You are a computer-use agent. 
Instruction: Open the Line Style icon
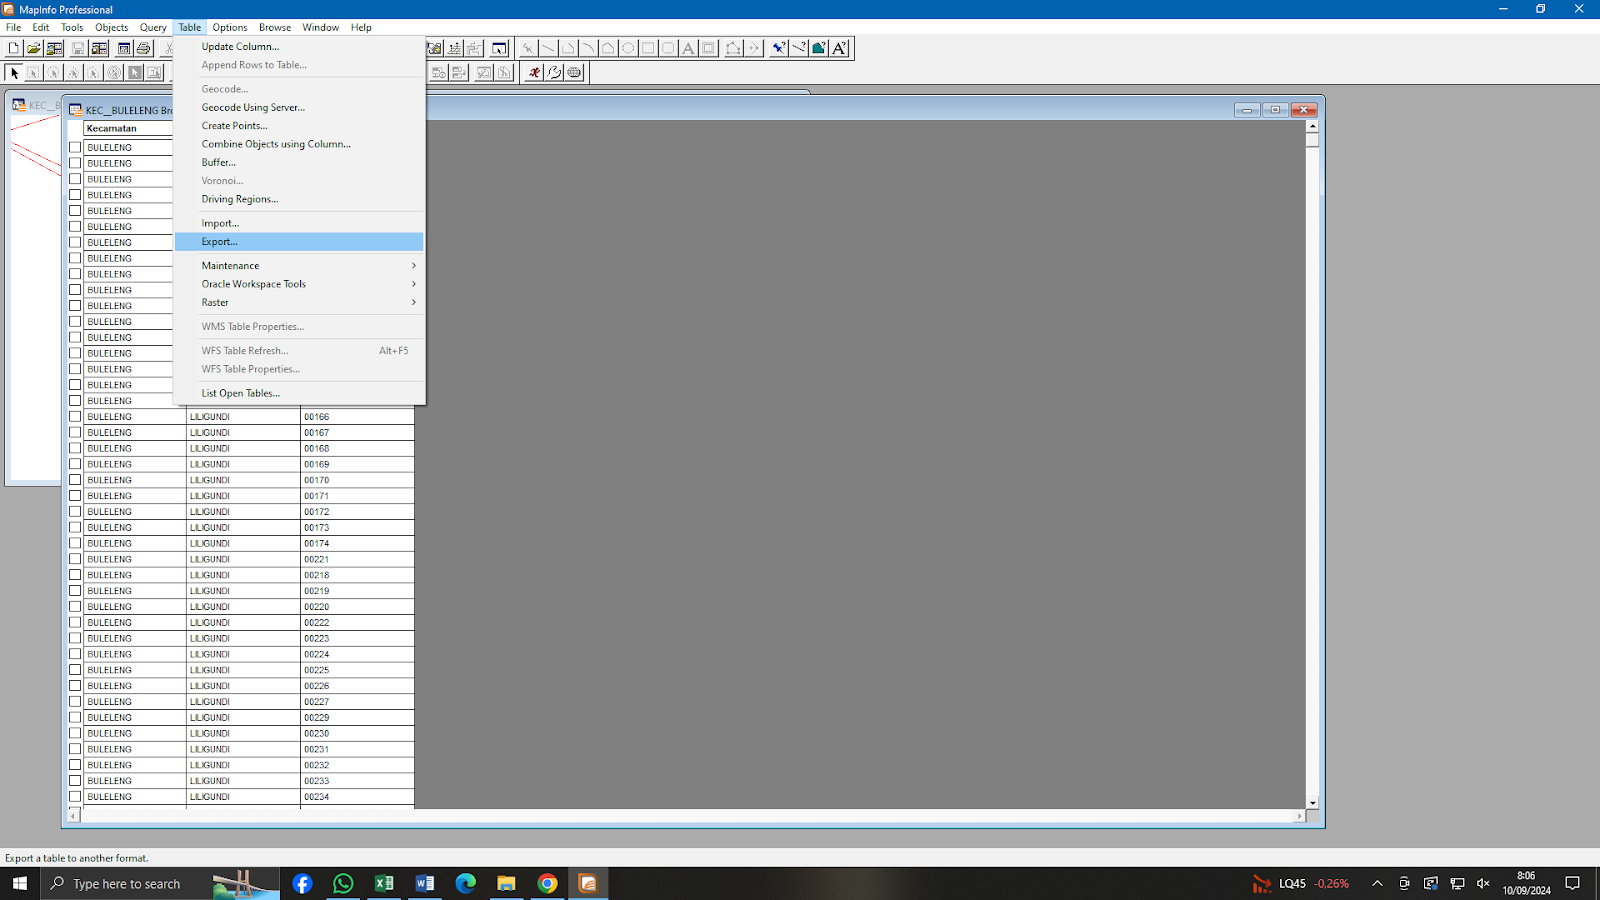tap(799, 48)
